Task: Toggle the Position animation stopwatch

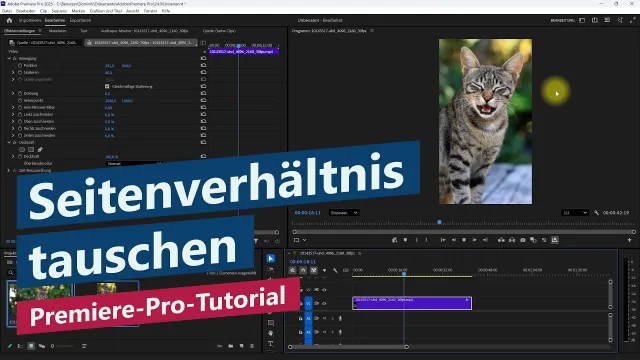Action: pyautogui.click(x=20, y=65)
